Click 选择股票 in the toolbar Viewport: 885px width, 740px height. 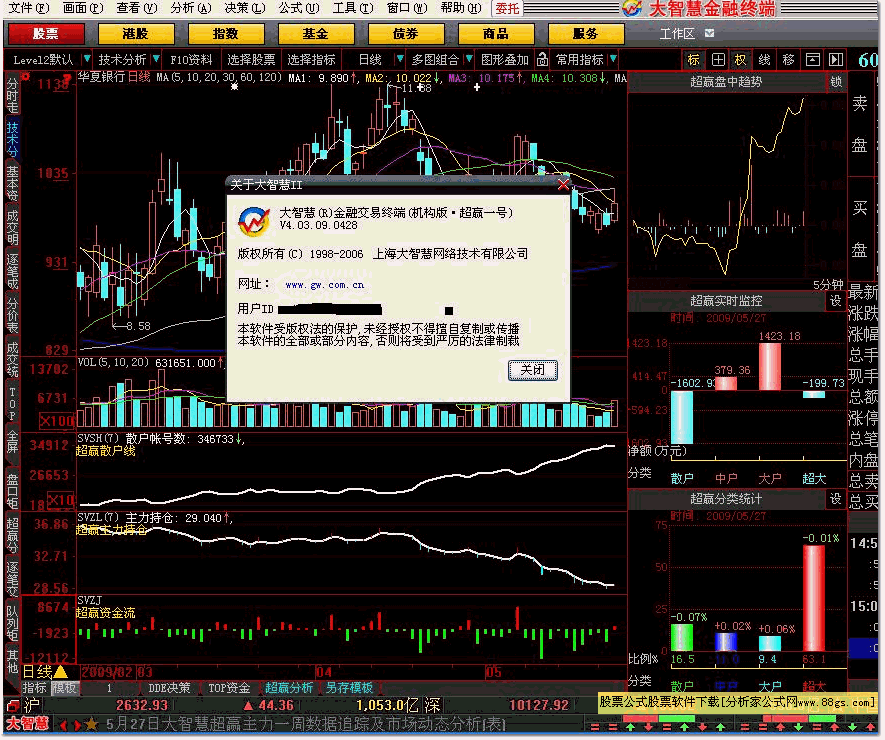coord(251,59)
